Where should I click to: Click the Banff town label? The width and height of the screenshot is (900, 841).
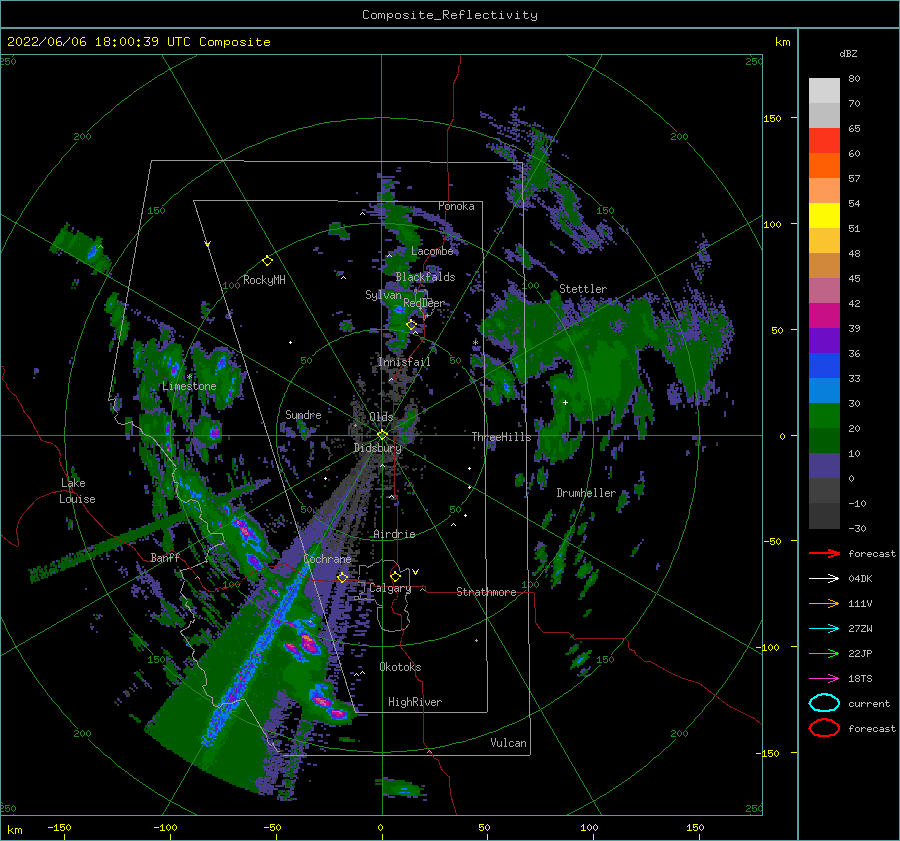tap(165, 557)
